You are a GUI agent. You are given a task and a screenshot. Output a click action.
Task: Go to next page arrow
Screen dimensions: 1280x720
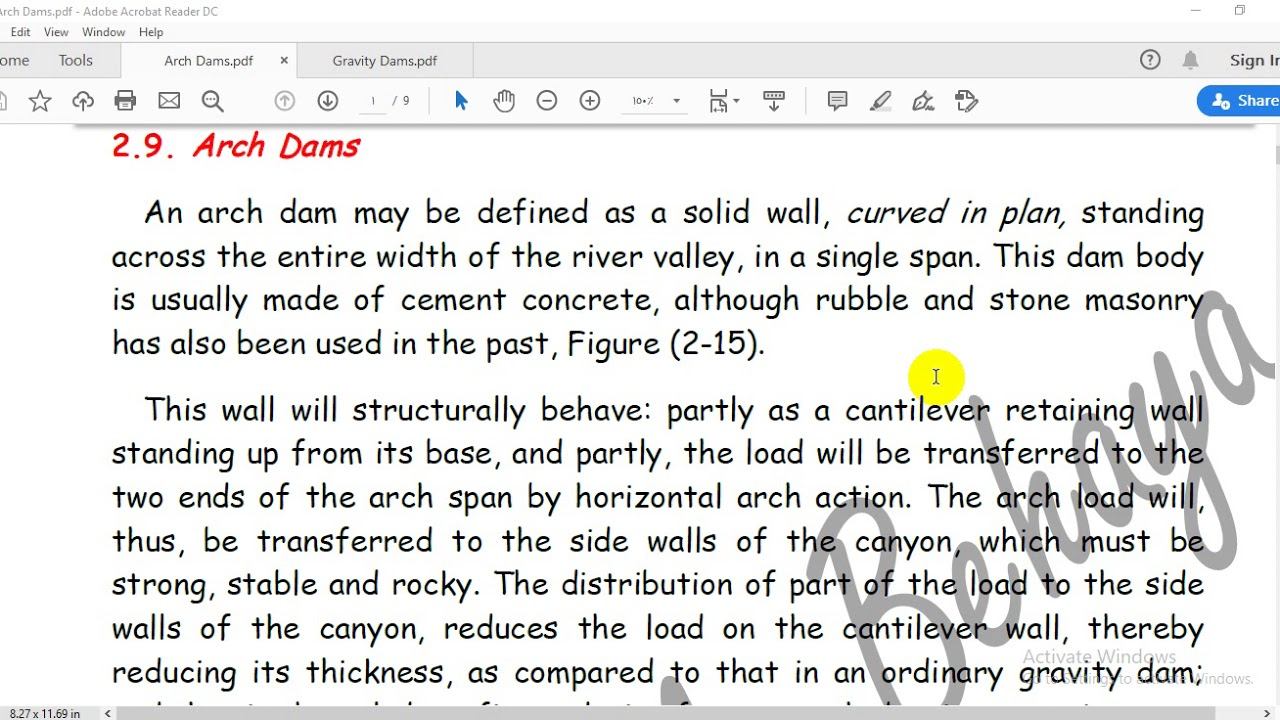click(x=327, y=101)
